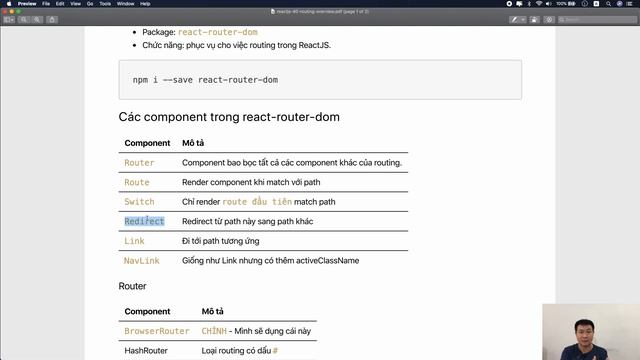Click the Zoom In toolbar button
Viewport: 640px width, 360px height.
pyautogui.click(x=37, y=20)
